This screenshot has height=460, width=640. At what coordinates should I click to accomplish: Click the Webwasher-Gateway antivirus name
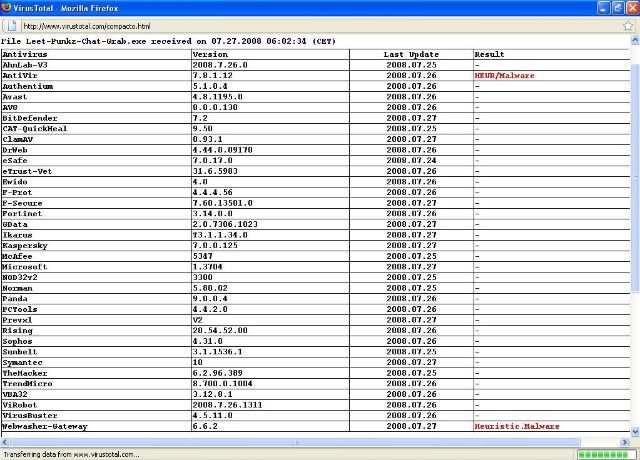(45, 426)
